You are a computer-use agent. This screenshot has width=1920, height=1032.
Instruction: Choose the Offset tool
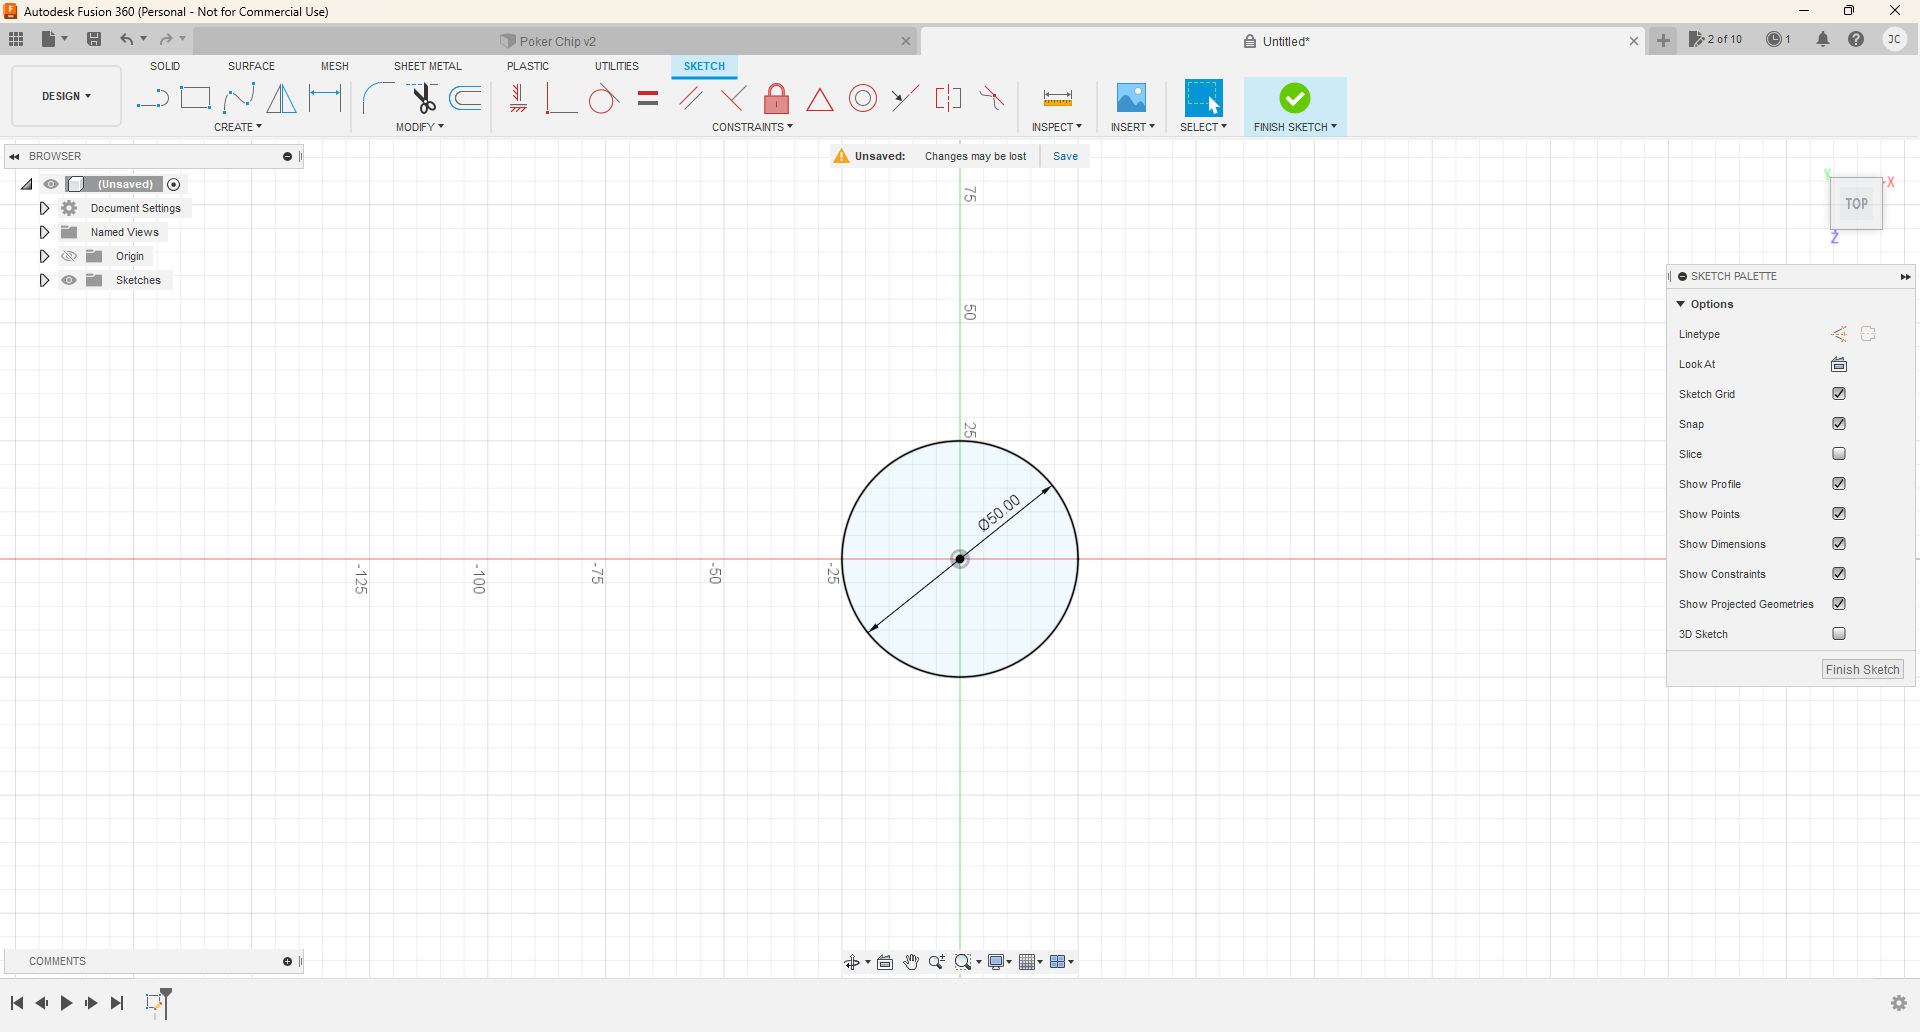pos(466,98)
